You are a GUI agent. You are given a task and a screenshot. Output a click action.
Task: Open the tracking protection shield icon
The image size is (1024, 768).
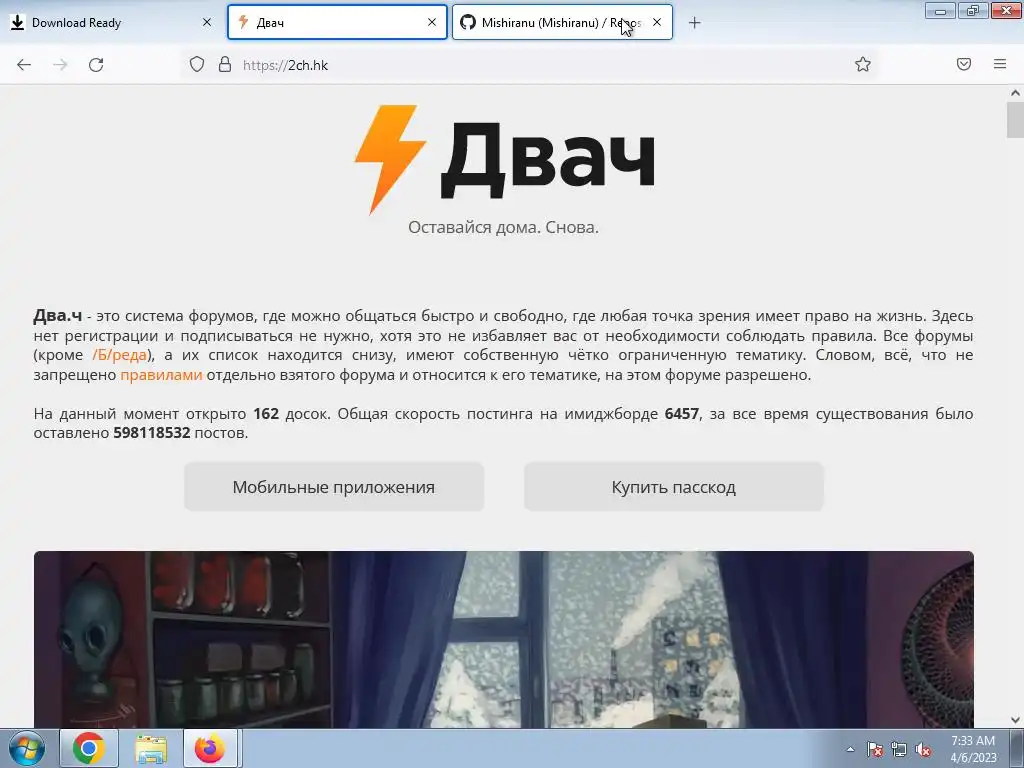pyautogui.click(x=197, y=64)
